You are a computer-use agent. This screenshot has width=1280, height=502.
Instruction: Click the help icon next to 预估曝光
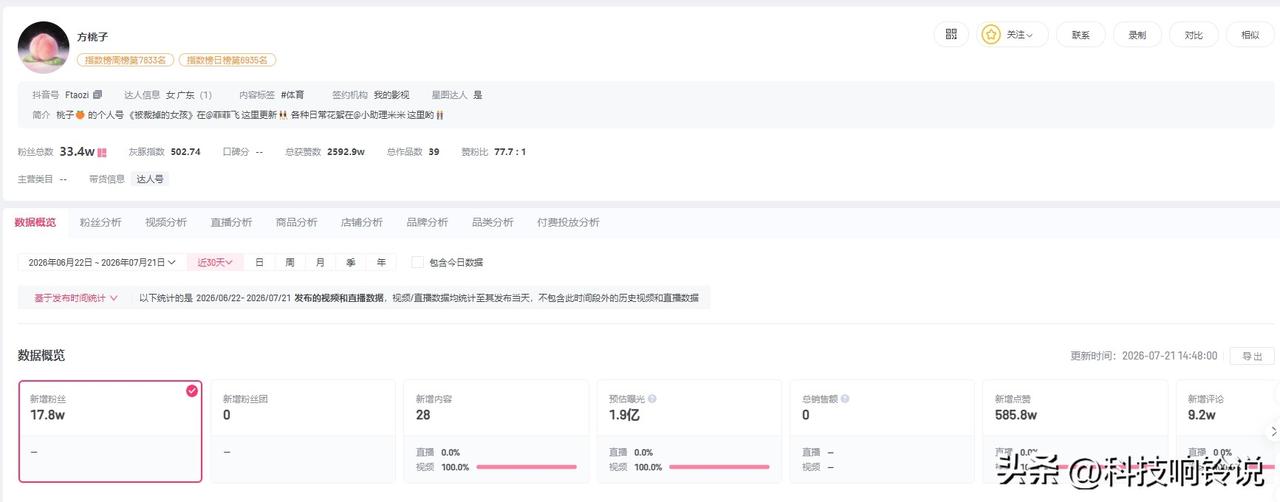point(651,398)
